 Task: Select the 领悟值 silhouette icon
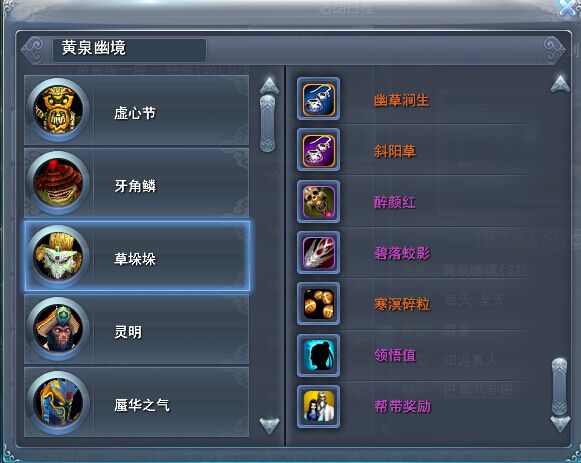tap(318, 355)
